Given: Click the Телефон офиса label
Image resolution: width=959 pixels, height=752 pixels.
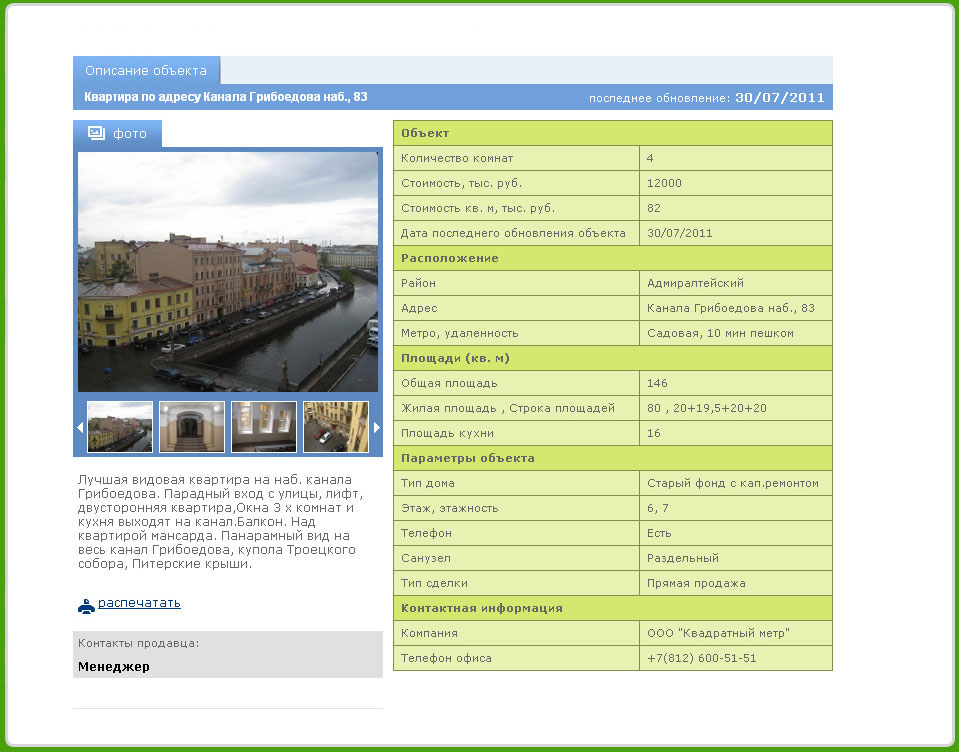Looking at the screenshot, I should tap(446, 658).
